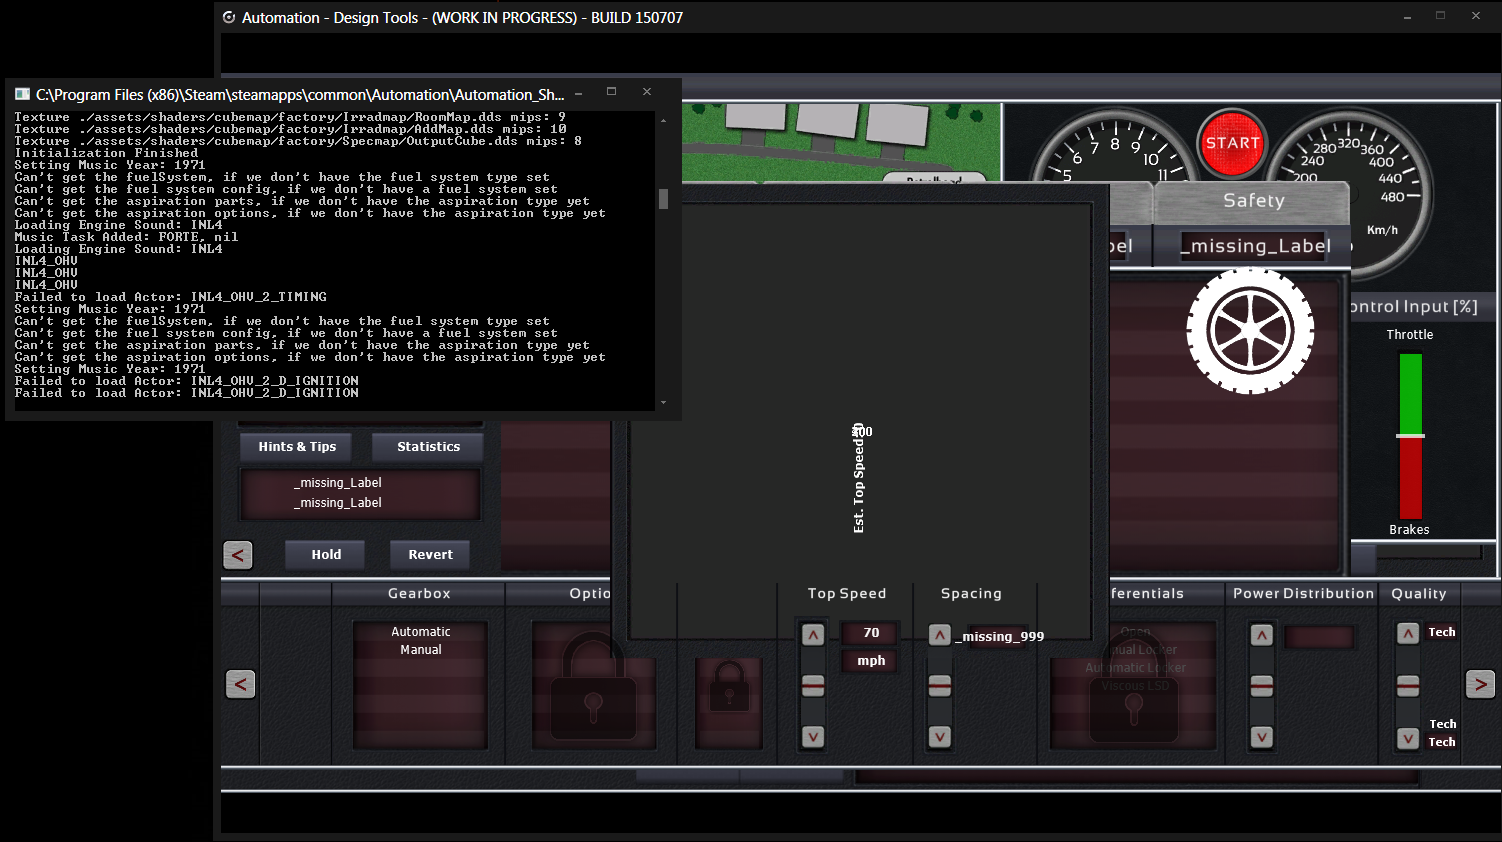
Task: Click the mph unit button
Action: [x=871, y=661]
